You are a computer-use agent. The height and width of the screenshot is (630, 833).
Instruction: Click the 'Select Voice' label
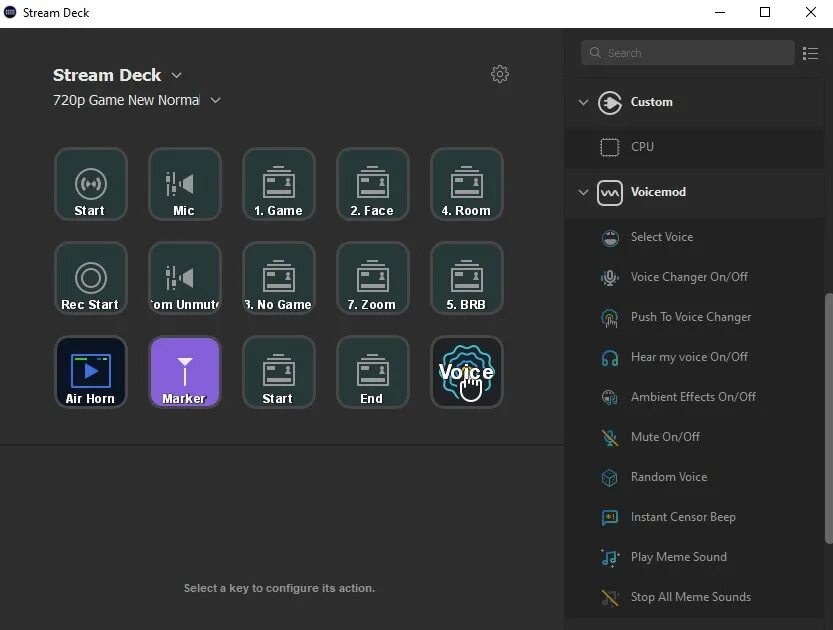tap(661, 237)
